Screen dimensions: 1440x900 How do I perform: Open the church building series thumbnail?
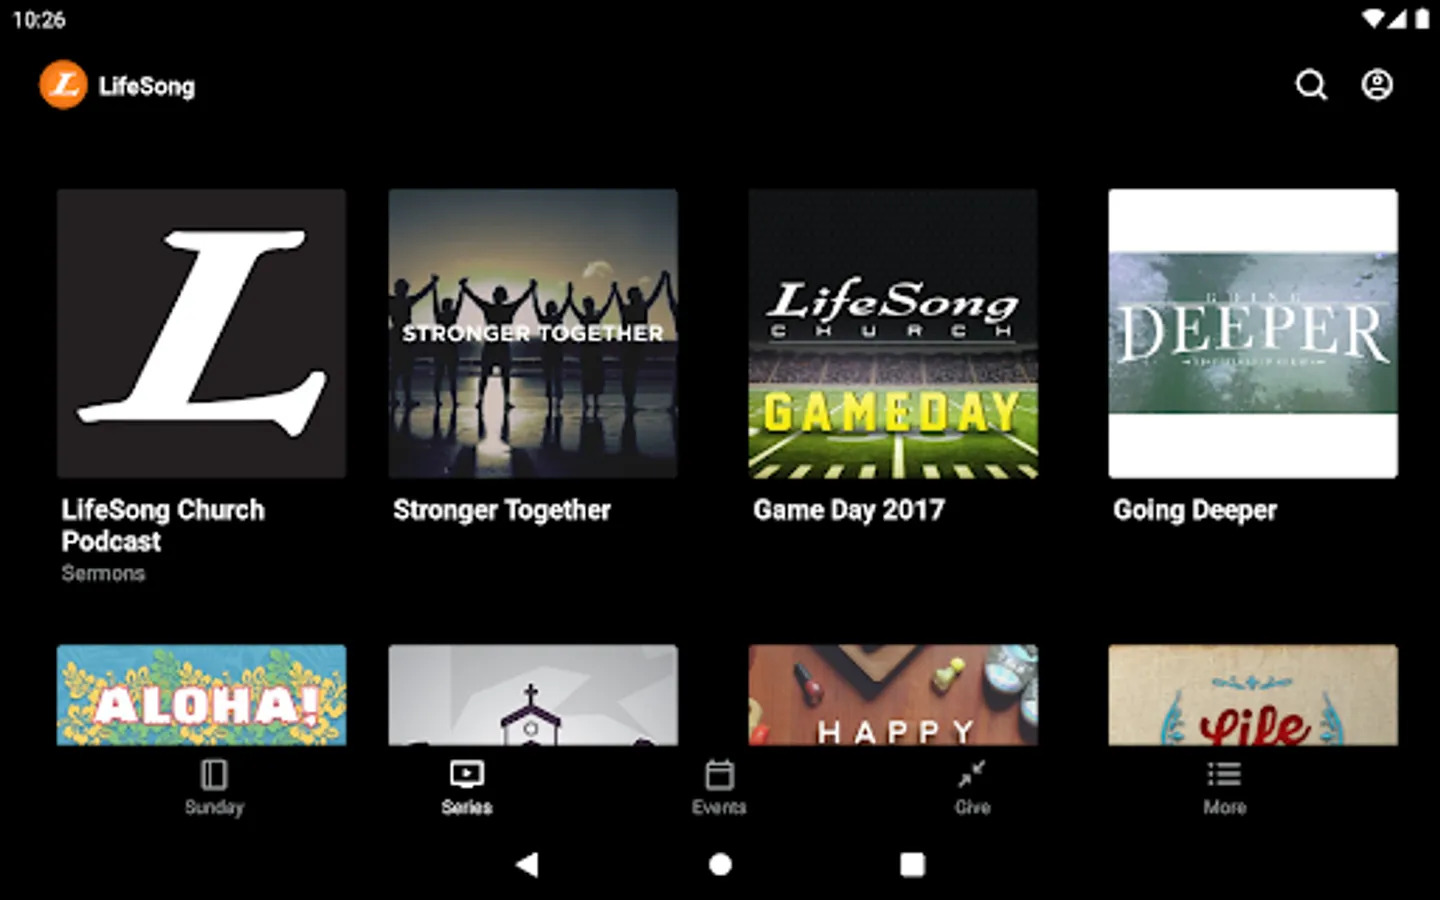533,695
